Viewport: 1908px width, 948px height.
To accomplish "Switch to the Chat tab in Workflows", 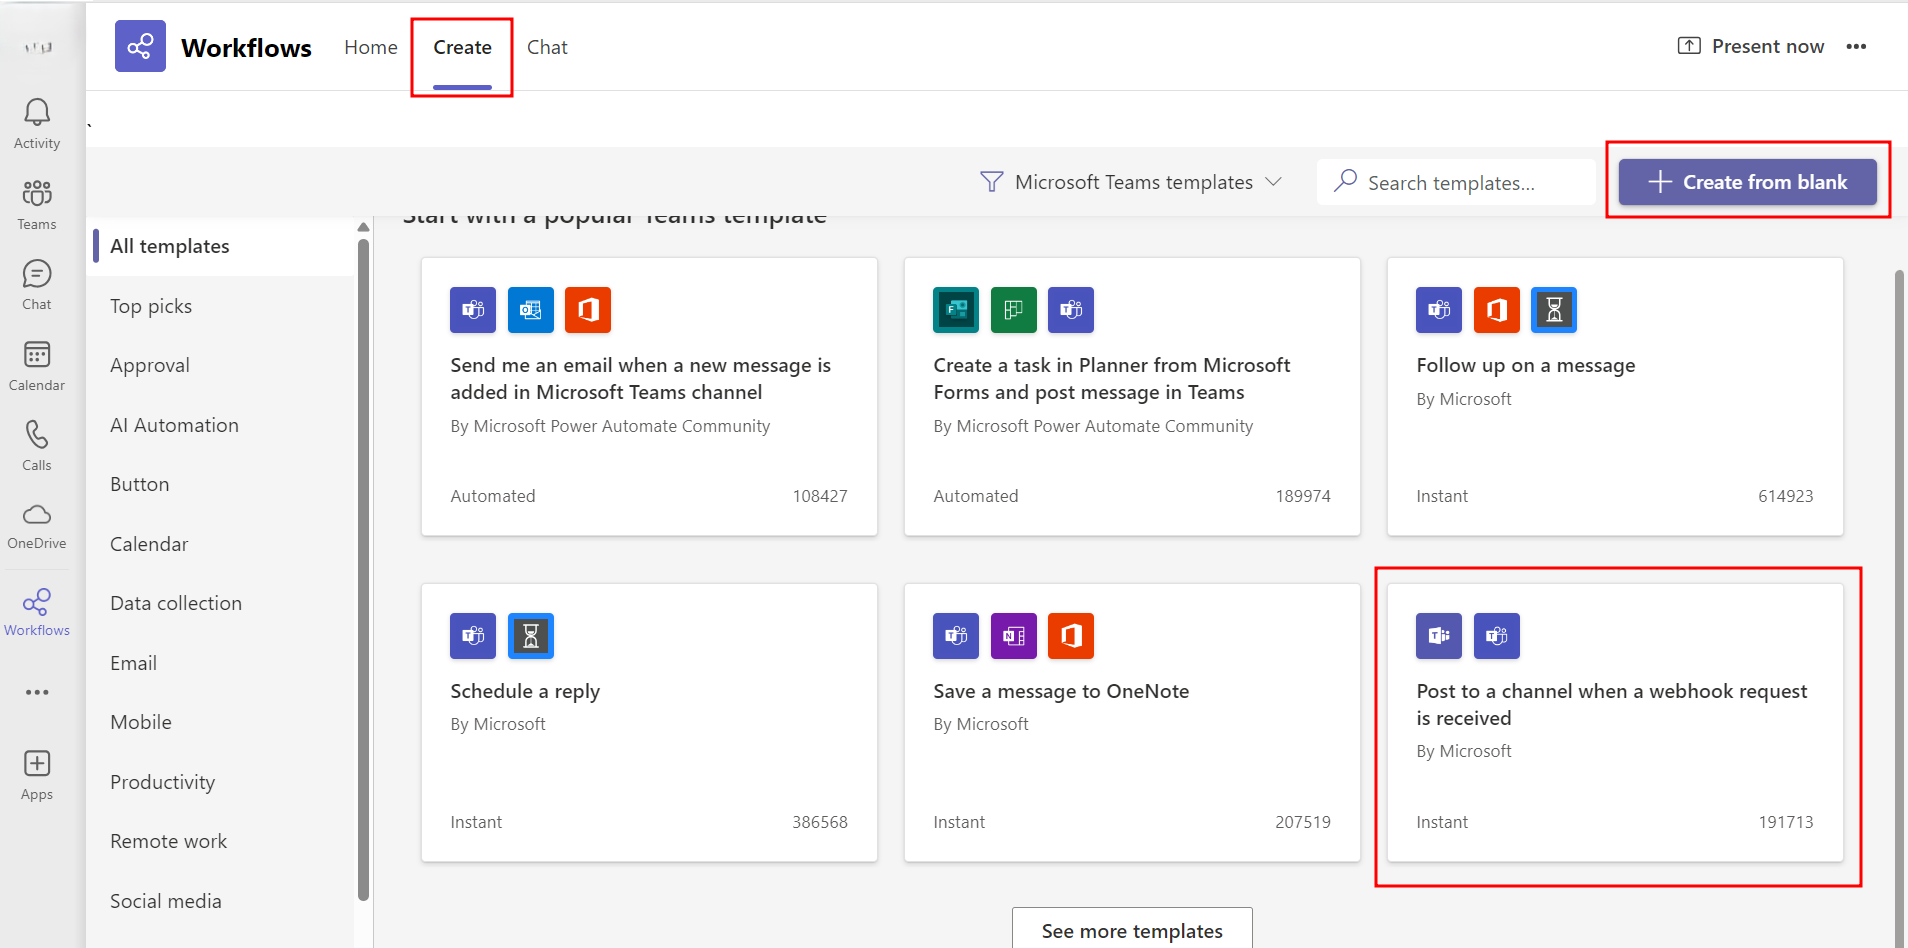I will pyautogui.click(x=547, y=47).
